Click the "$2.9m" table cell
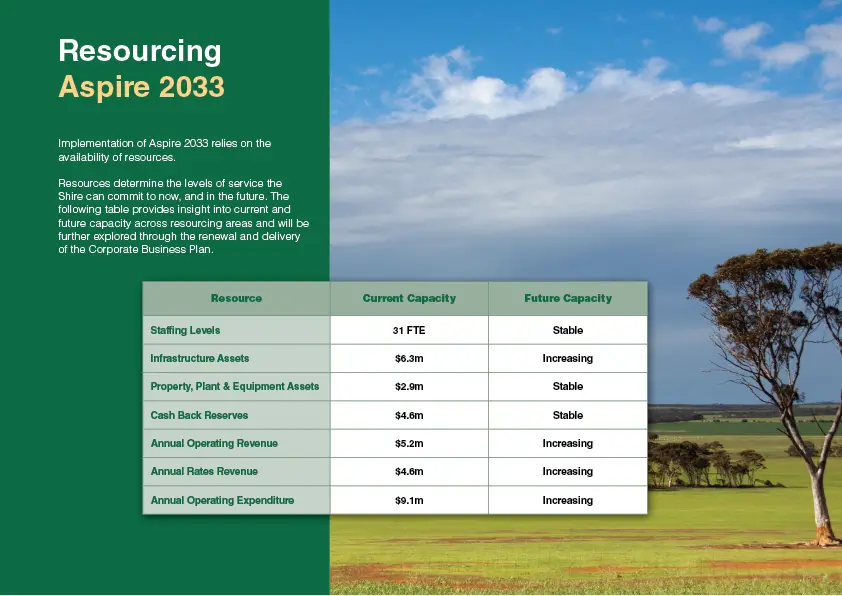842x596 pixels. click(409, 386)
